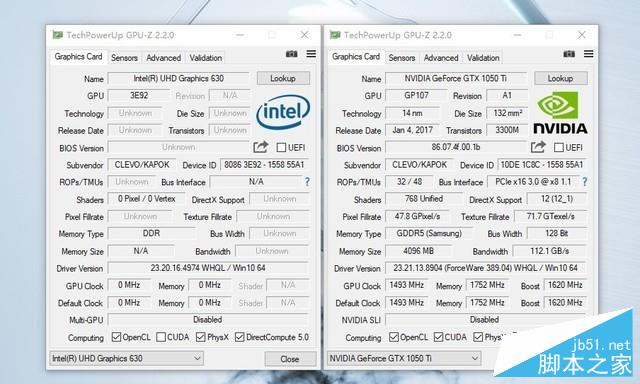Click ROPs/TMUs field 32 / 48
The height and width of the screenshot is (384, 640).
click(409, 182)
